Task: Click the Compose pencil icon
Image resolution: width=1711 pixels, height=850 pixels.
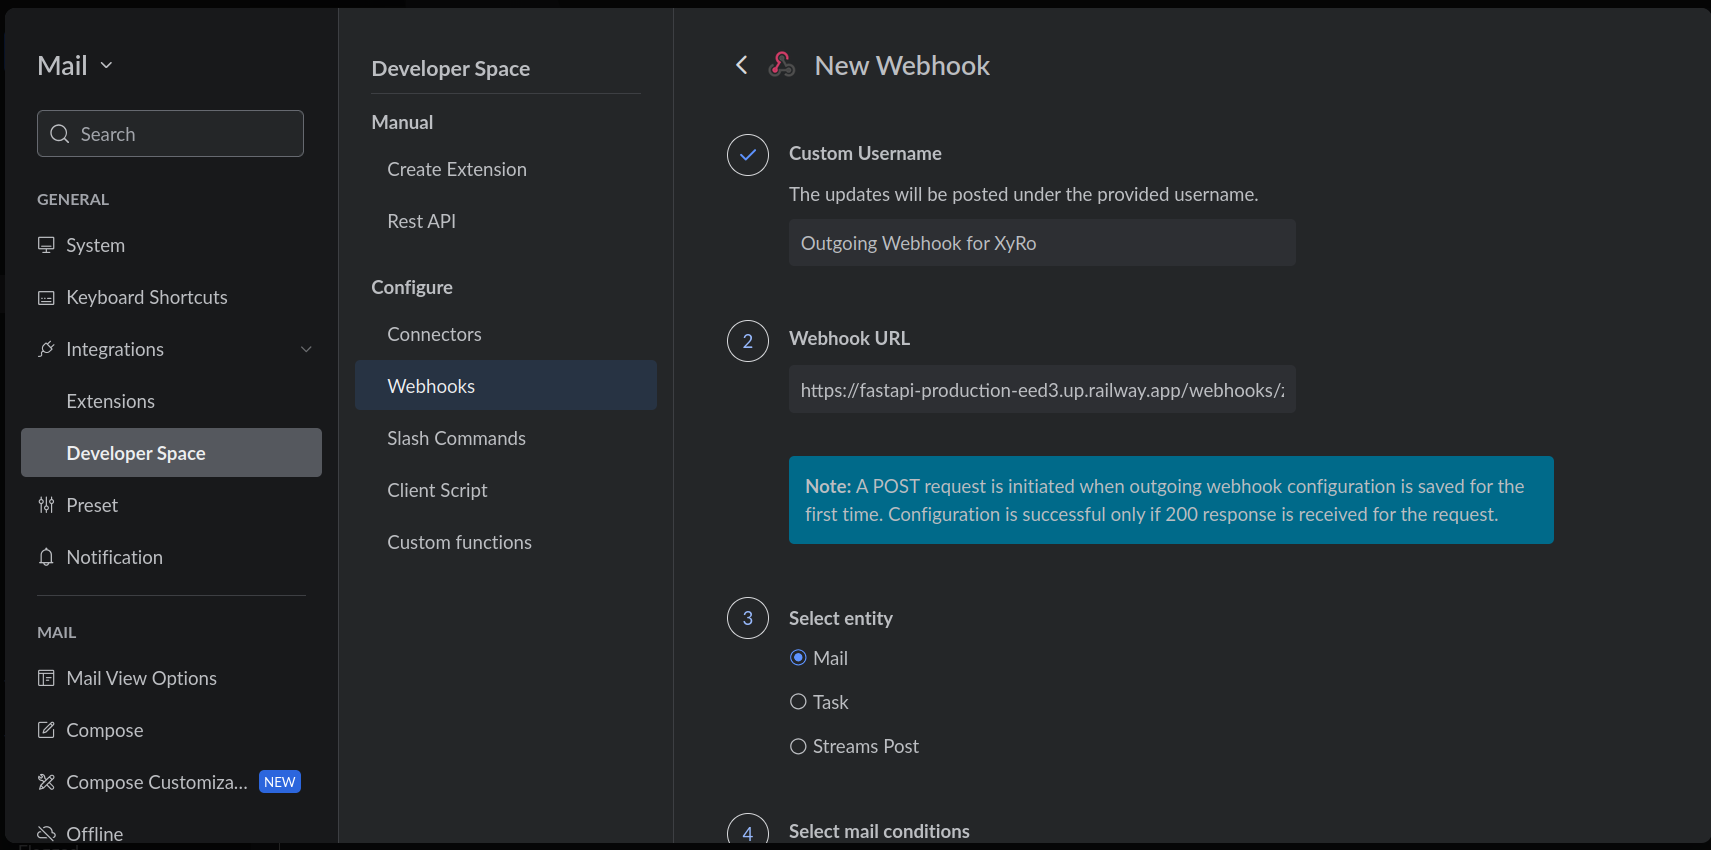Action: pos(46,730)
